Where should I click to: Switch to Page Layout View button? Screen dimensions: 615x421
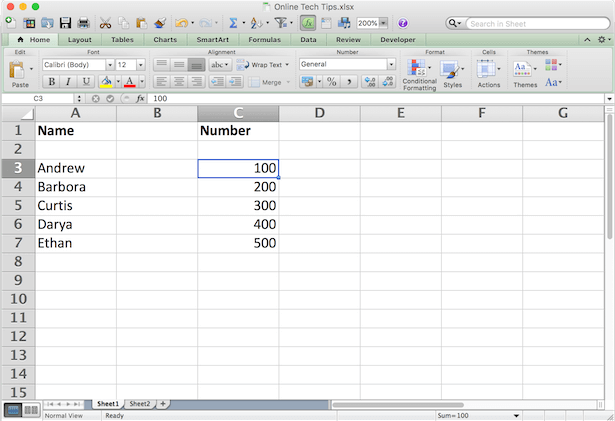point(31,410)
